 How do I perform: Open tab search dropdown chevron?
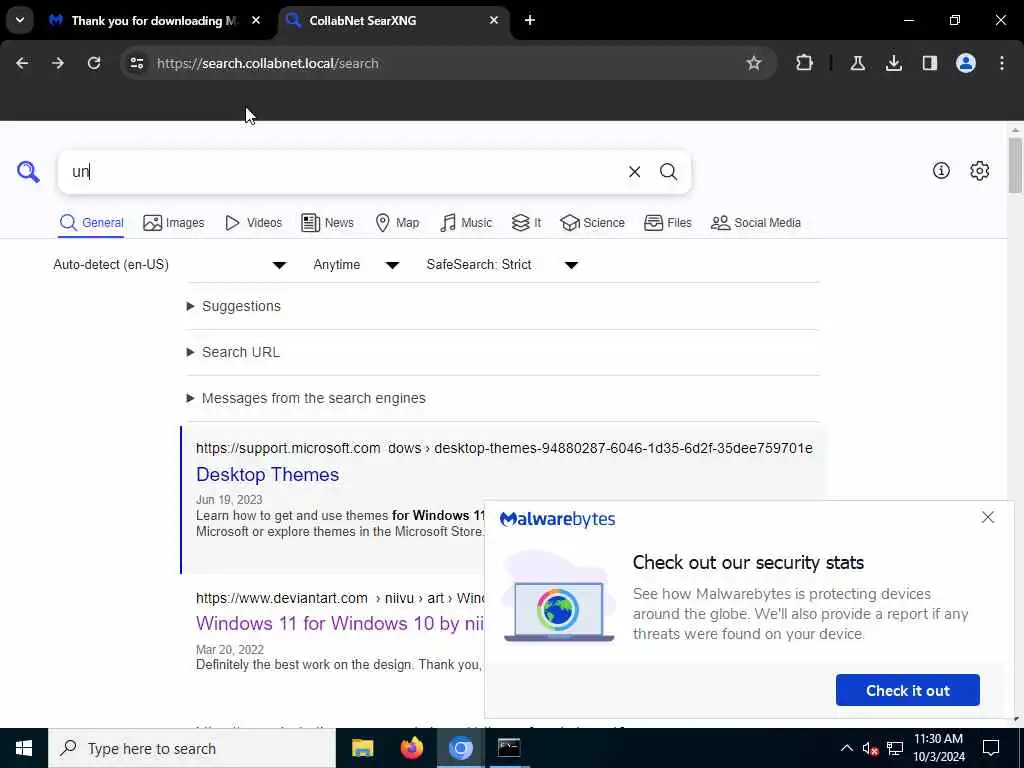coord(20,20)
